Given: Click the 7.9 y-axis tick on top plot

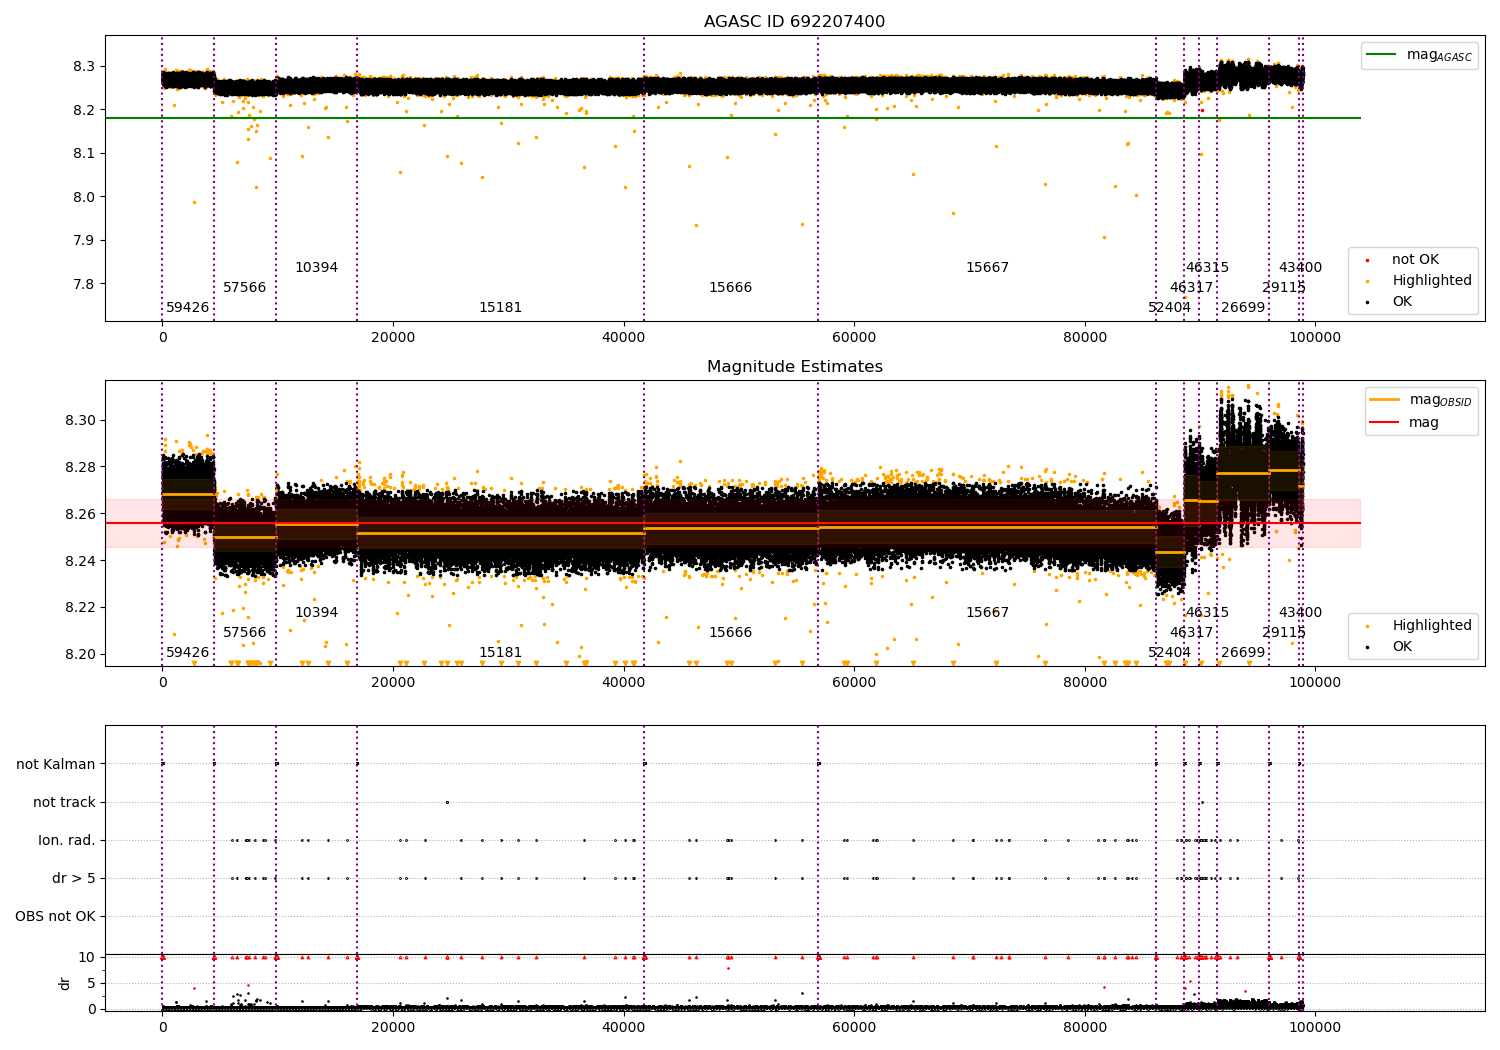Looking at the screenshot, I should tap(84, 241).
